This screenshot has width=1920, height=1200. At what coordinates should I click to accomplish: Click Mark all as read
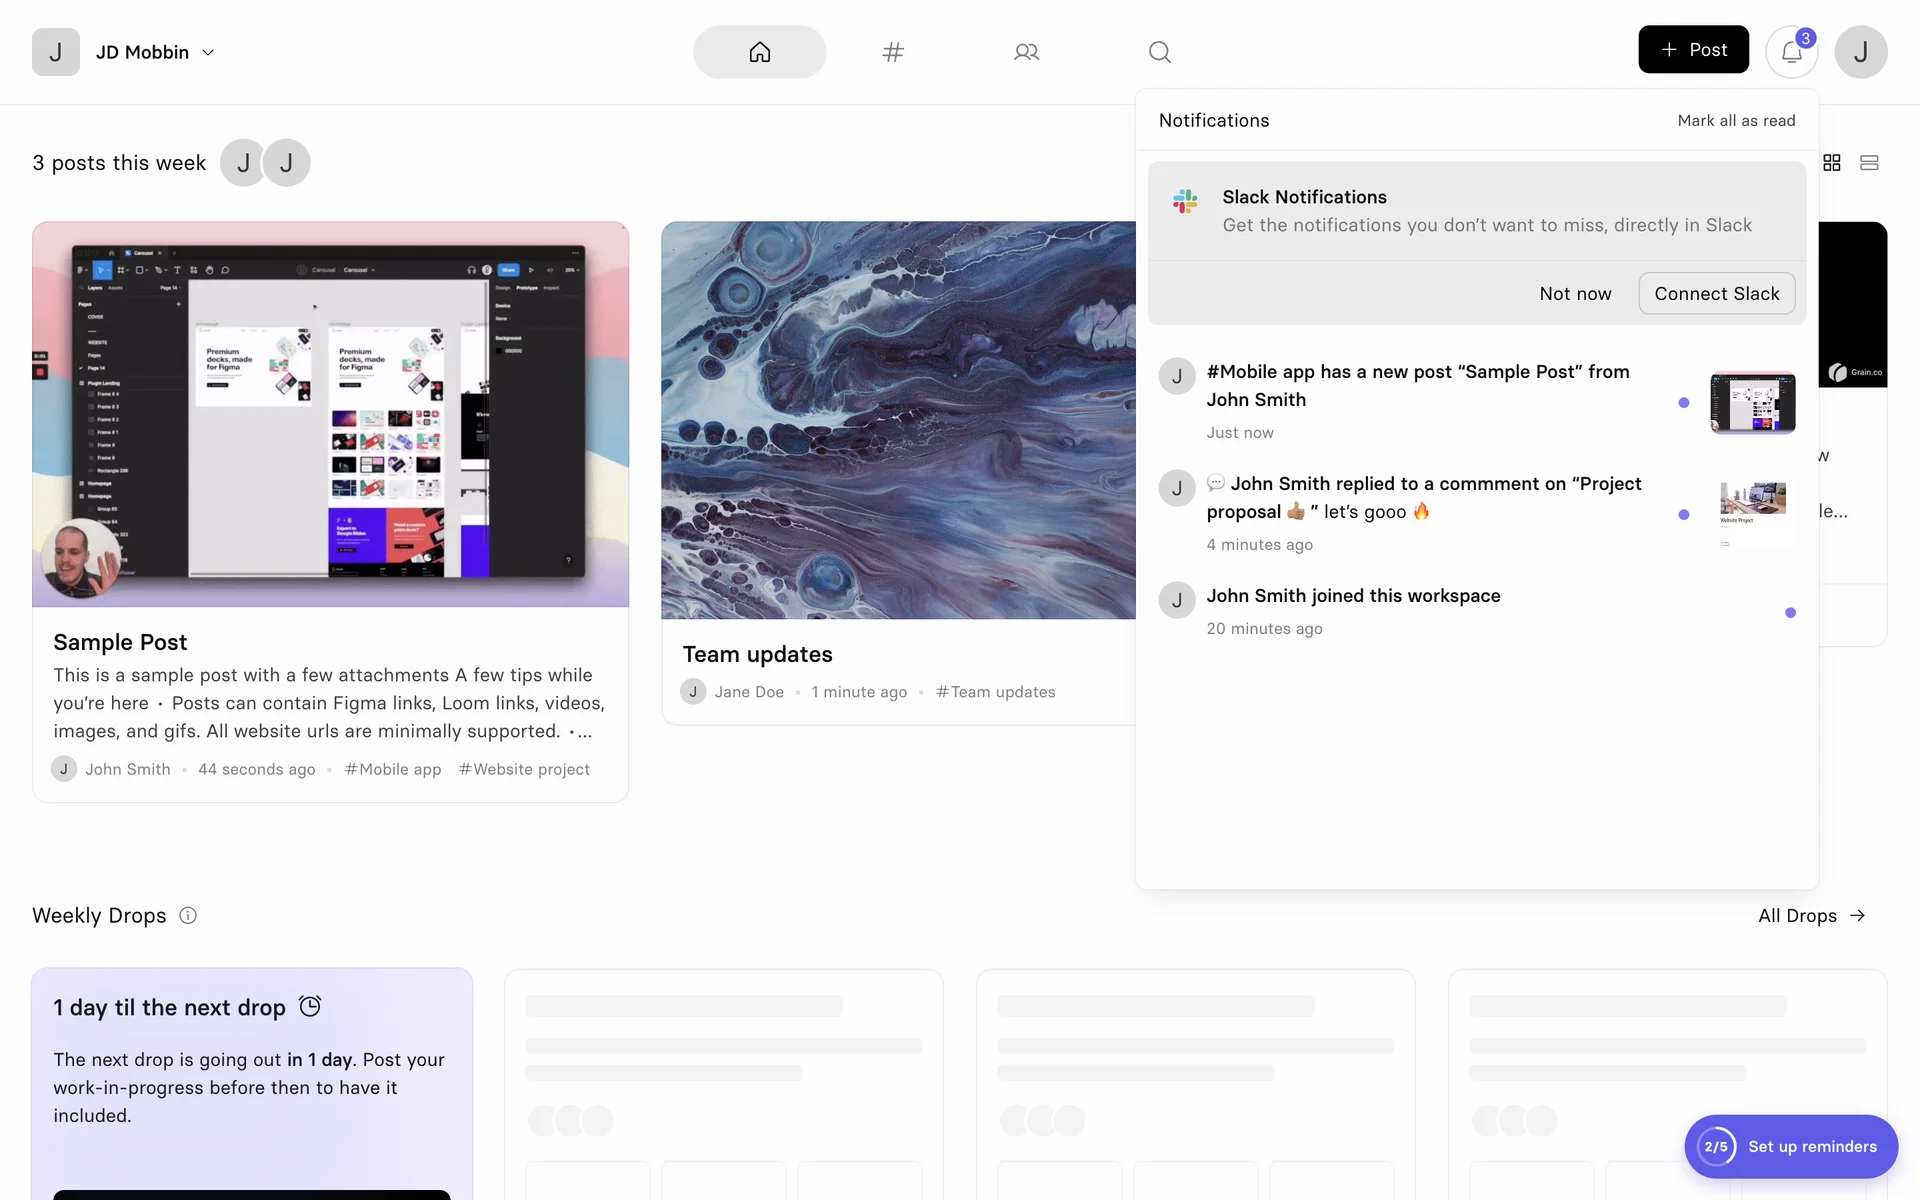tap(1736, 120)
